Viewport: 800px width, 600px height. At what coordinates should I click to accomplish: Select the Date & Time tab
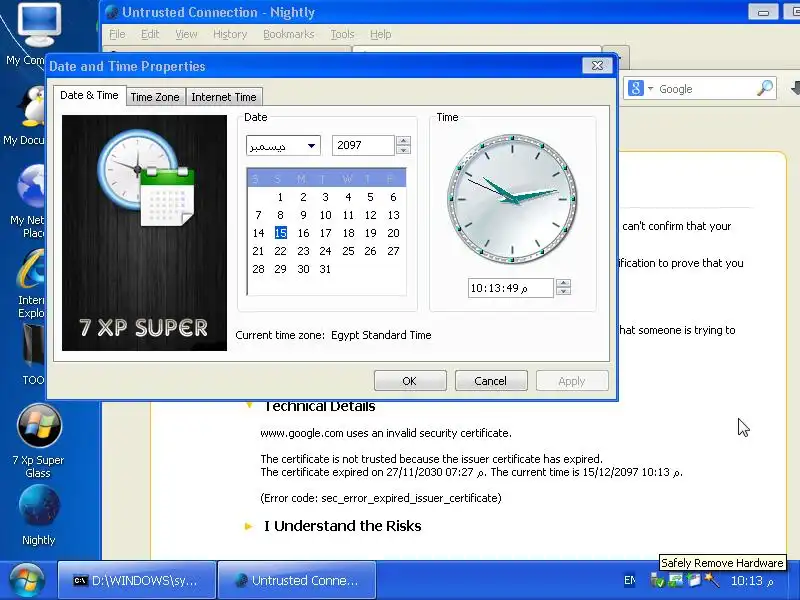coord(89,95)
